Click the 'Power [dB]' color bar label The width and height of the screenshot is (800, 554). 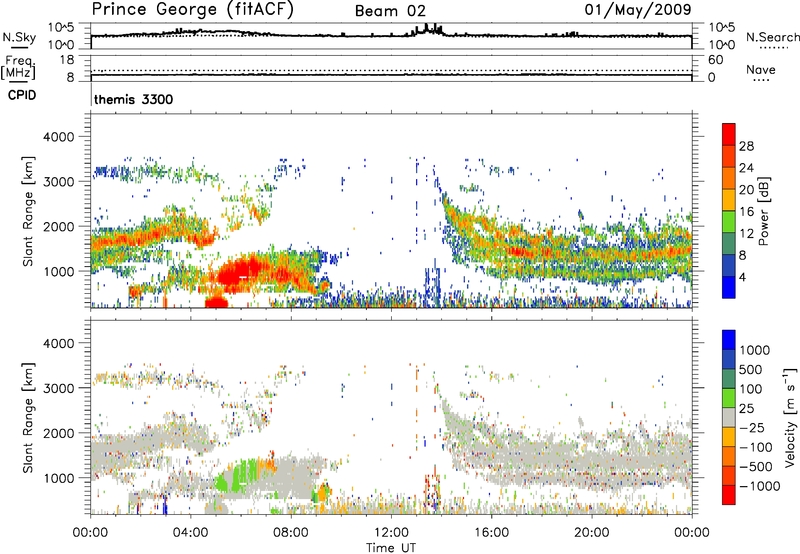764,211
